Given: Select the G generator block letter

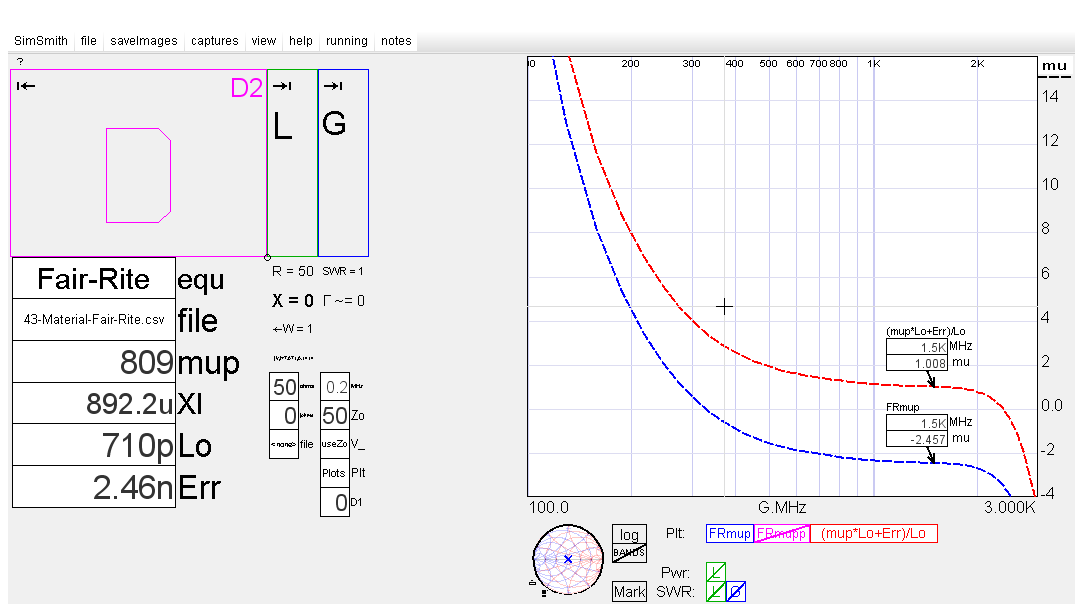Looking at the screenshot, I should pos(334,124).
